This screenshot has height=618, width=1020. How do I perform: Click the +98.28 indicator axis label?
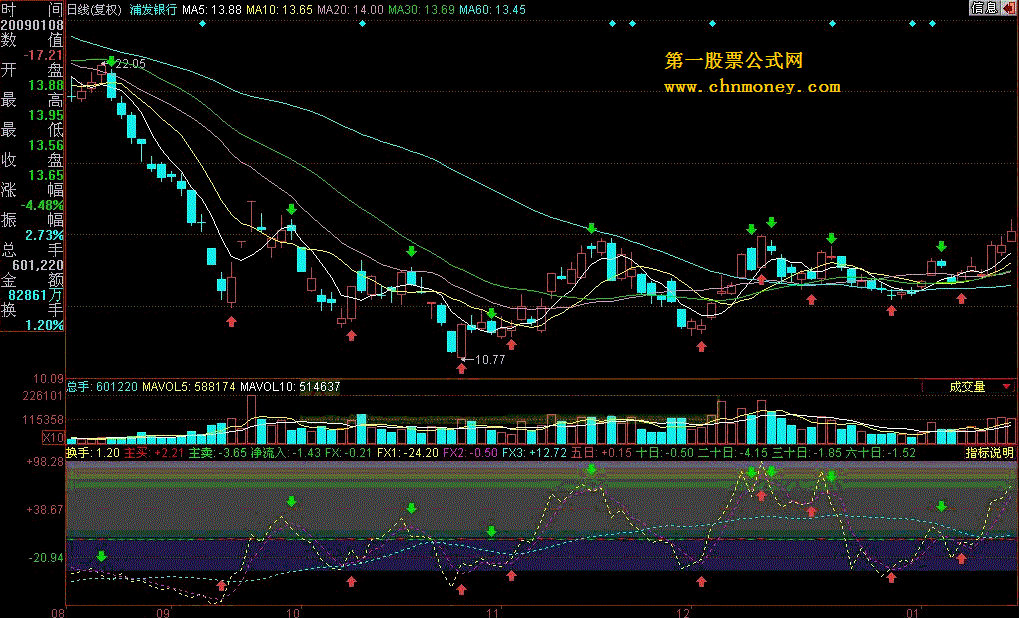45,461
